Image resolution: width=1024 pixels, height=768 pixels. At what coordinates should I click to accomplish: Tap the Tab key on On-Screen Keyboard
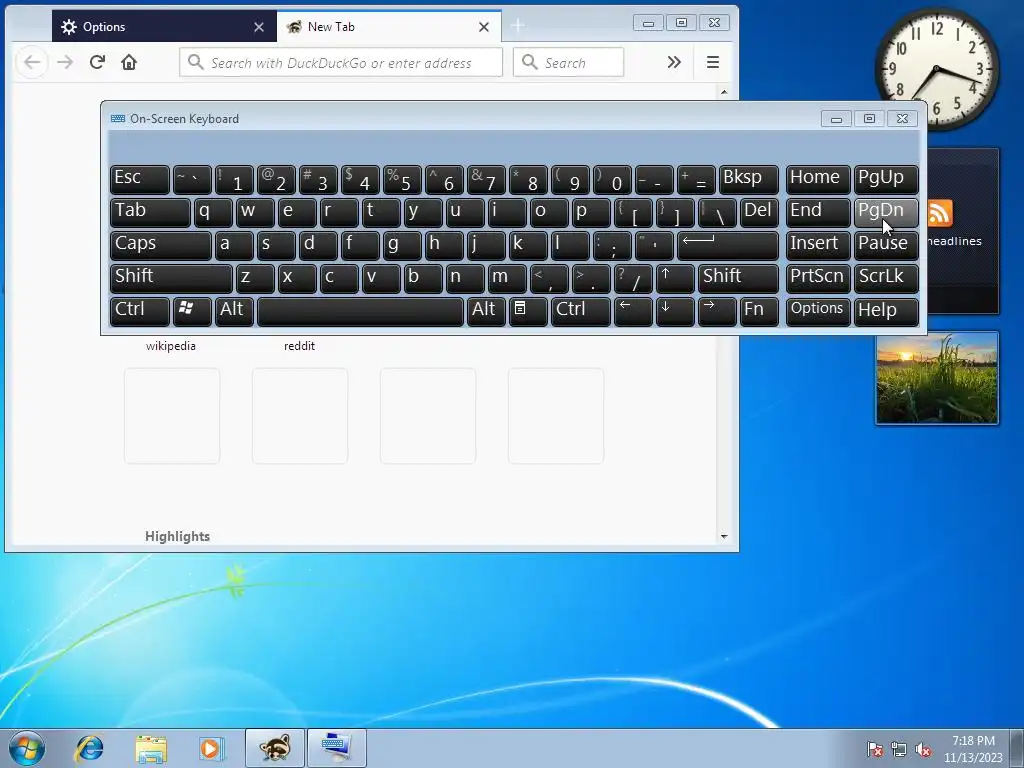point(150,212)
